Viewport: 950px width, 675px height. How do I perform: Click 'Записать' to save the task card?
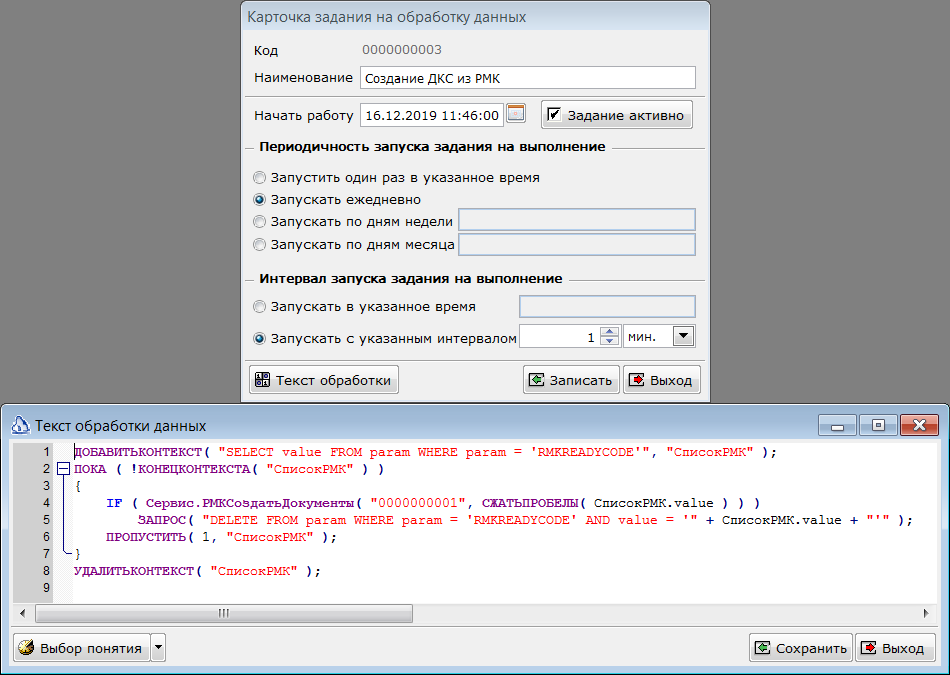pyautogui.click(x=571, y=380)
